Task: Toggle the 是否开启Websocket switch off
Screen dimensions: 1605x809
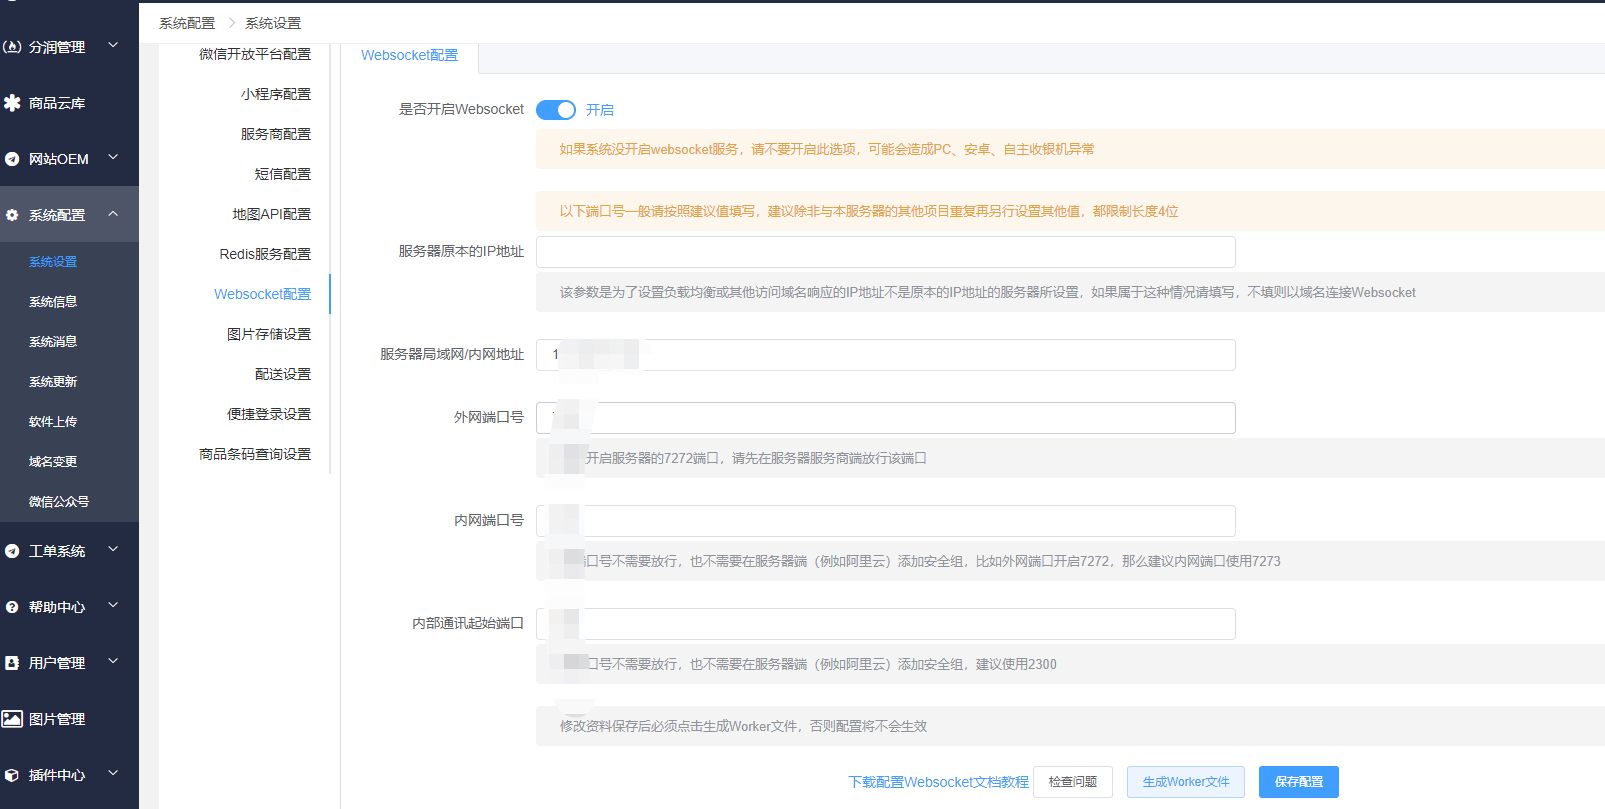Action: click(555, 110)
